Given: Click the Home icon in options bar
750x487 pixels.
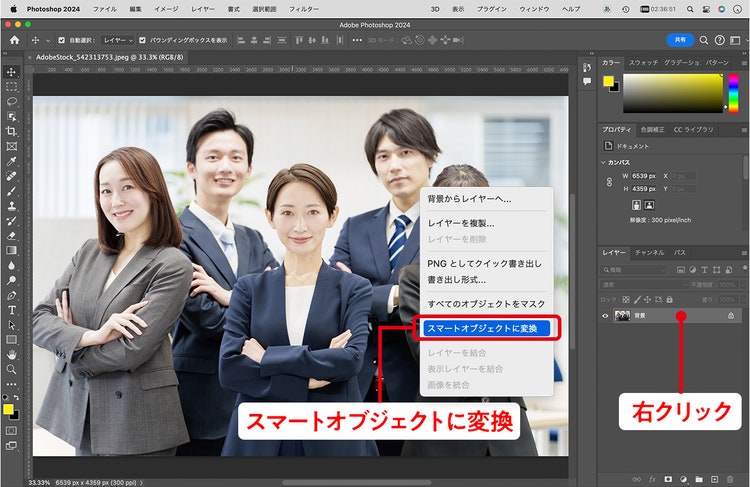Looking at the screenshot, I should tap(15, 40).
